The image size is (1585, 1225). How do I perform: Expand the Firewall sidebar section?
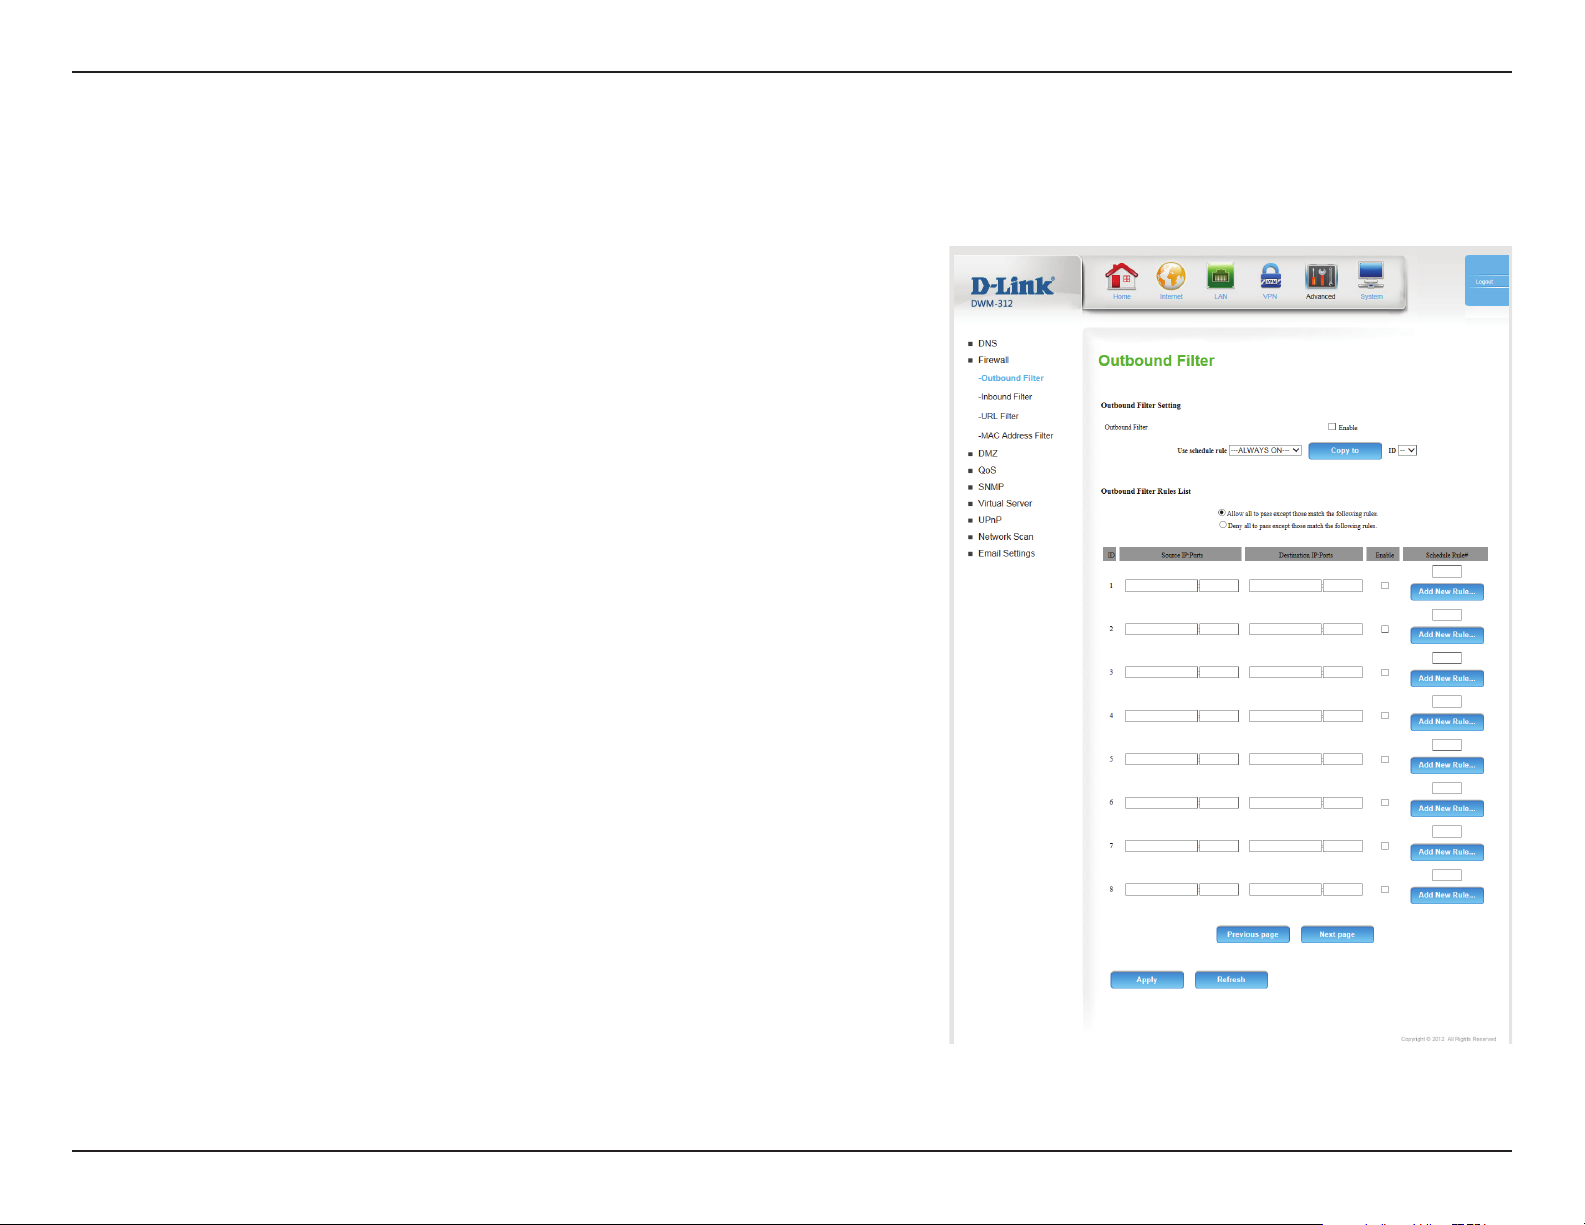[x=993, y=360]
